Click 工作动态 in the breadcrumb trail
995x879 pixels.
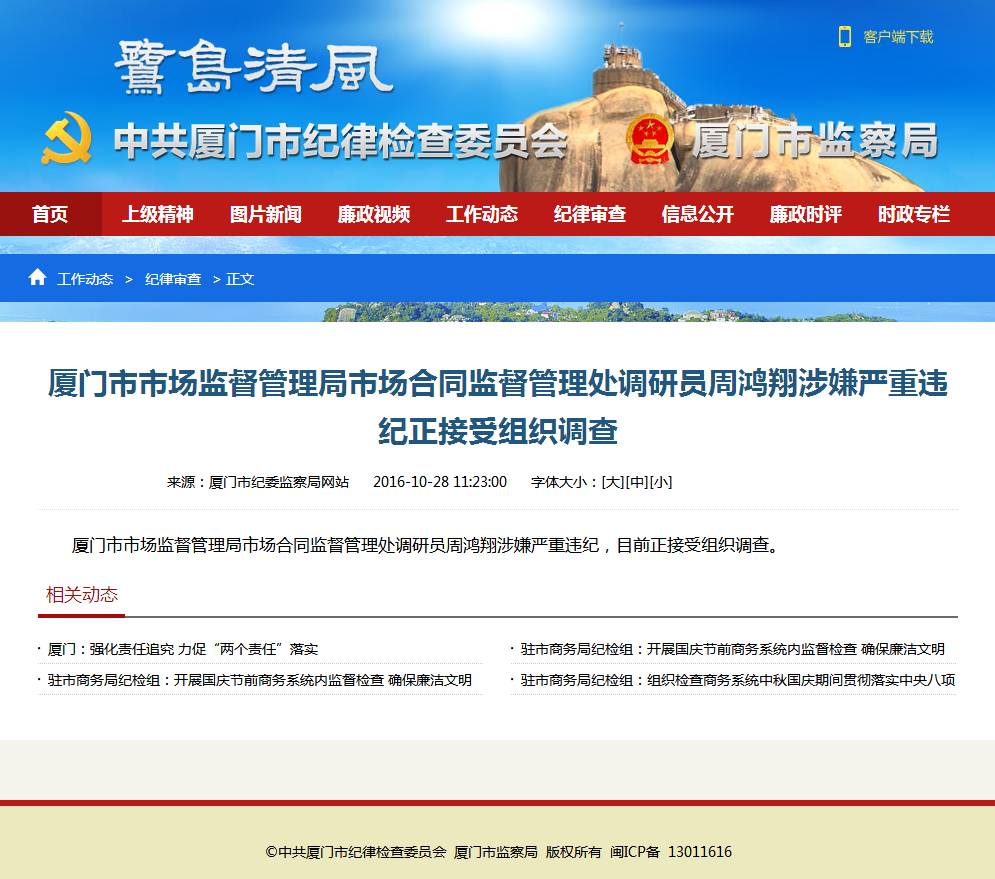pos(85,279)
